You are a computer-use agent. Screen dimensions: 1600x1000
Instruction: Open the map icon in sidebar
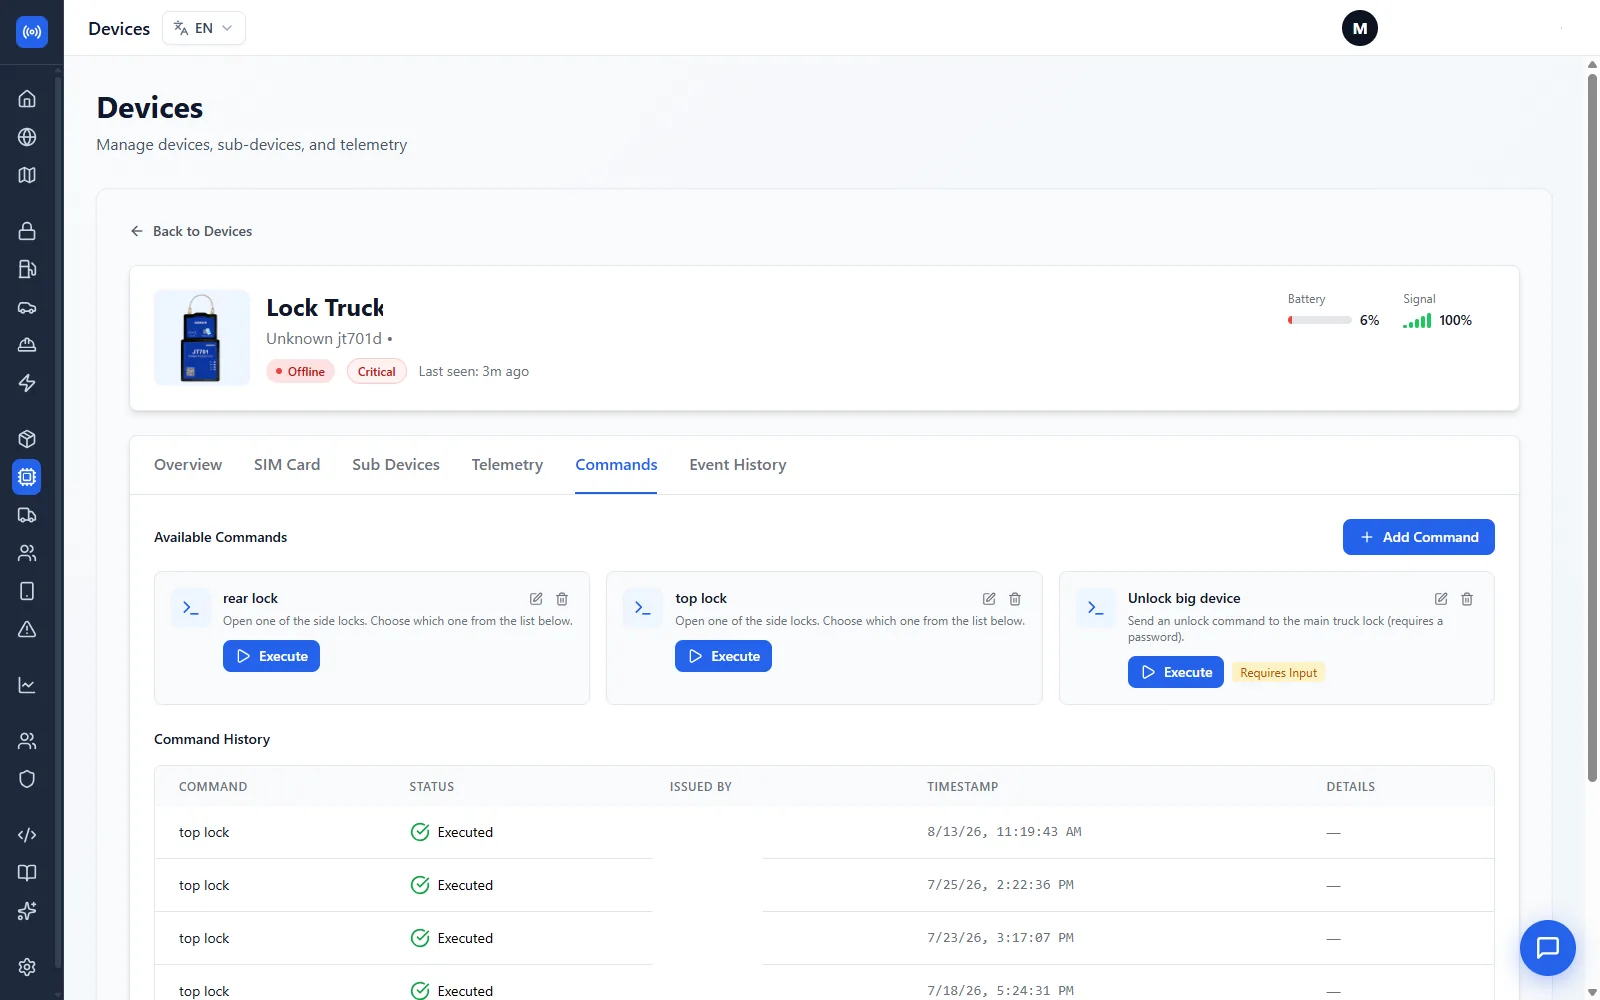[27, 175]
